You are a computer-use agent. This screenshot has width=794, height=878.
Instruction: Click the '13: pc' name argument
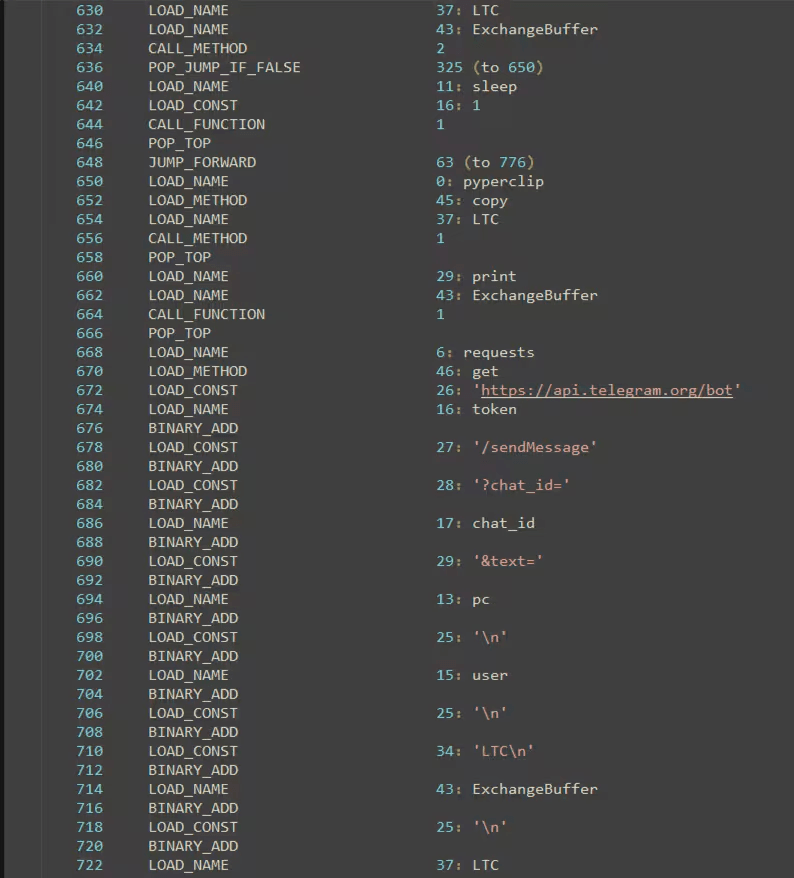pyautogui.click(x=463, y=599)
